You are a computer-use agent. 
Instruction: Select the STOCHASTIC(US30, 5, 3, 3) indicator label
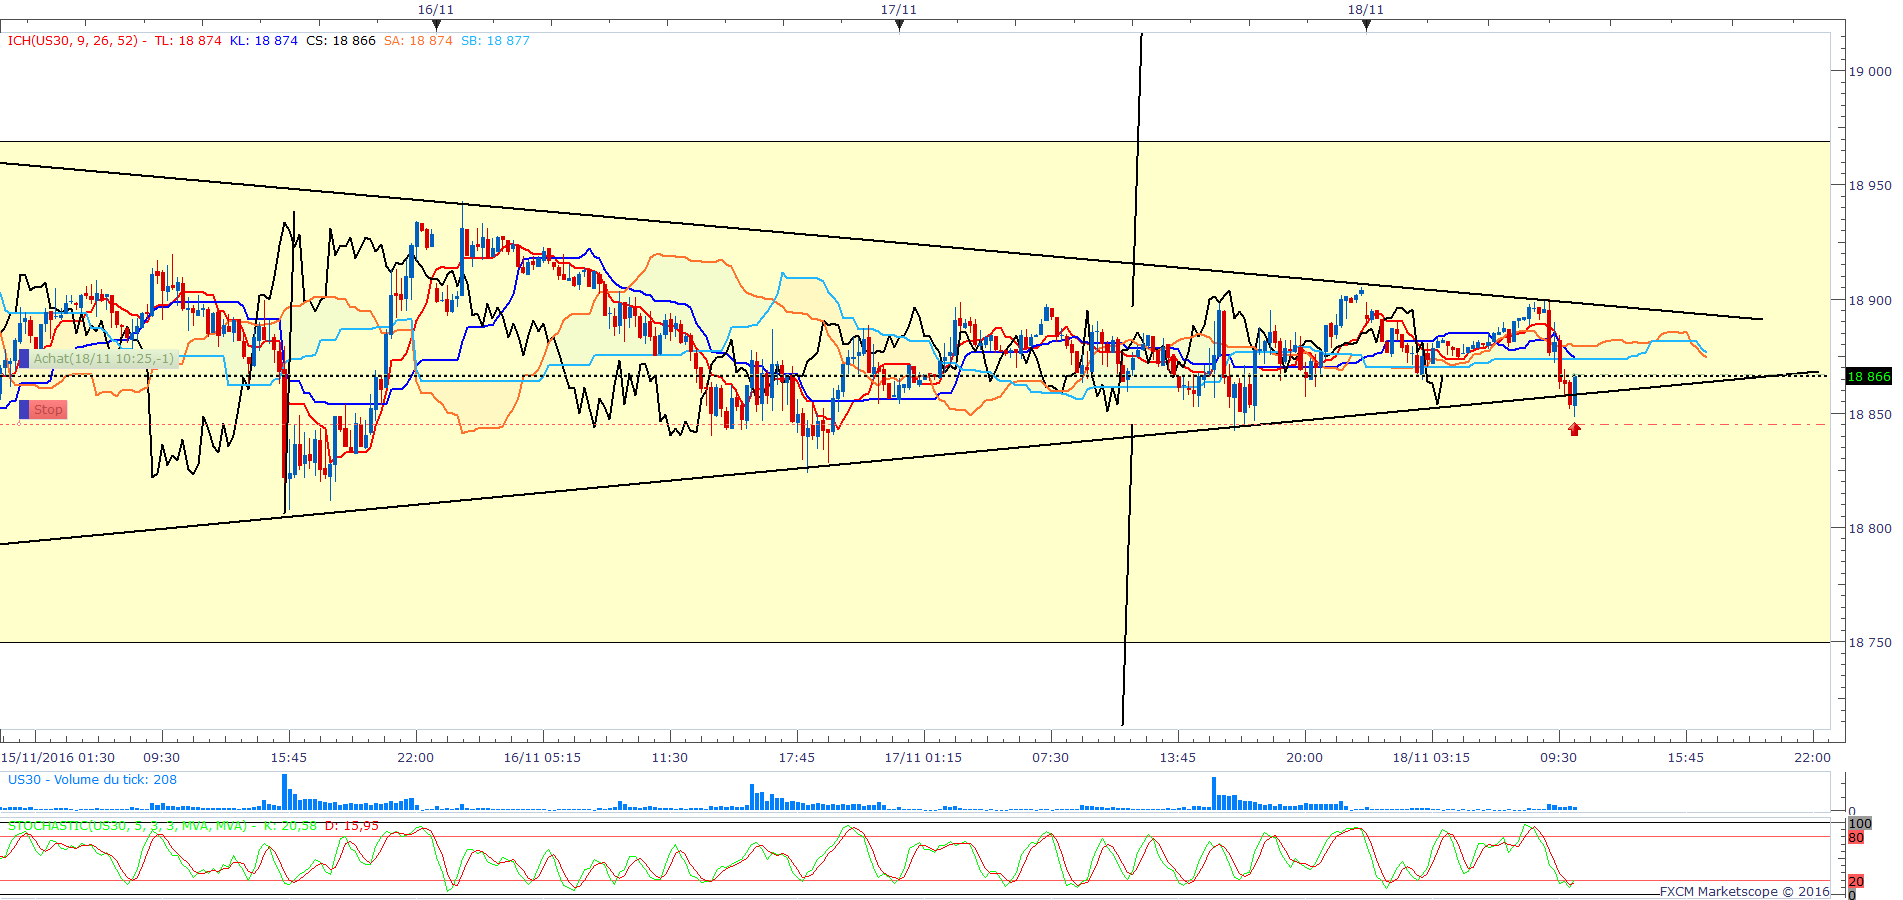pyautogui.click(x=128, y=826)
